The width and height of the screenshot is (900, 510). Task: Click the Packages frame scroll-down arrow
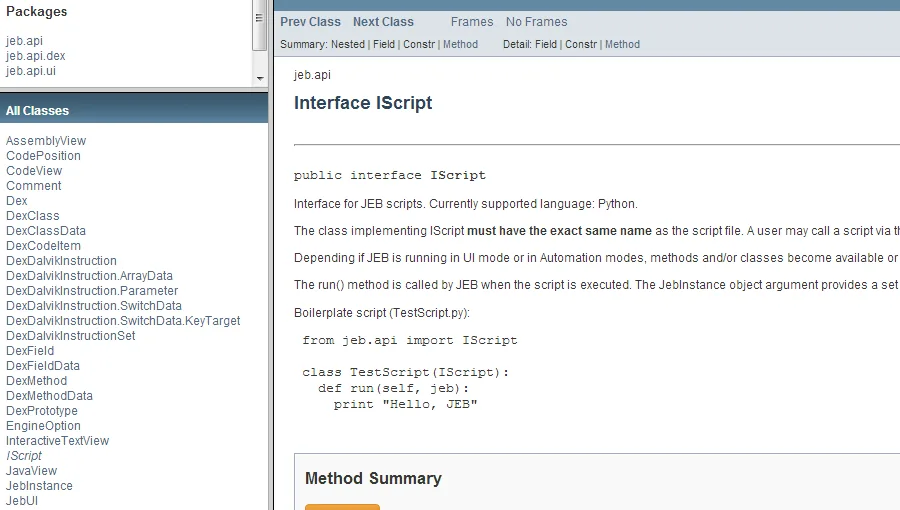tap(259, 79)
